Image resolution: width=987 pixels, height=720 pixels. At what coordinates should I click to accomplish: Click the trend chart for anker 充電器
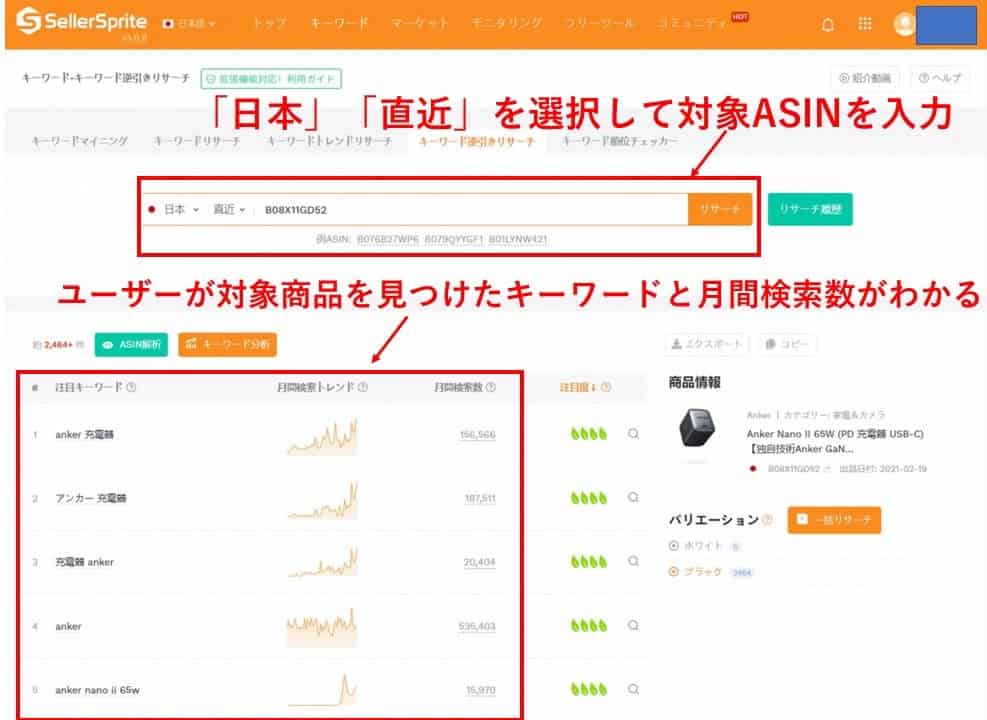322,436
